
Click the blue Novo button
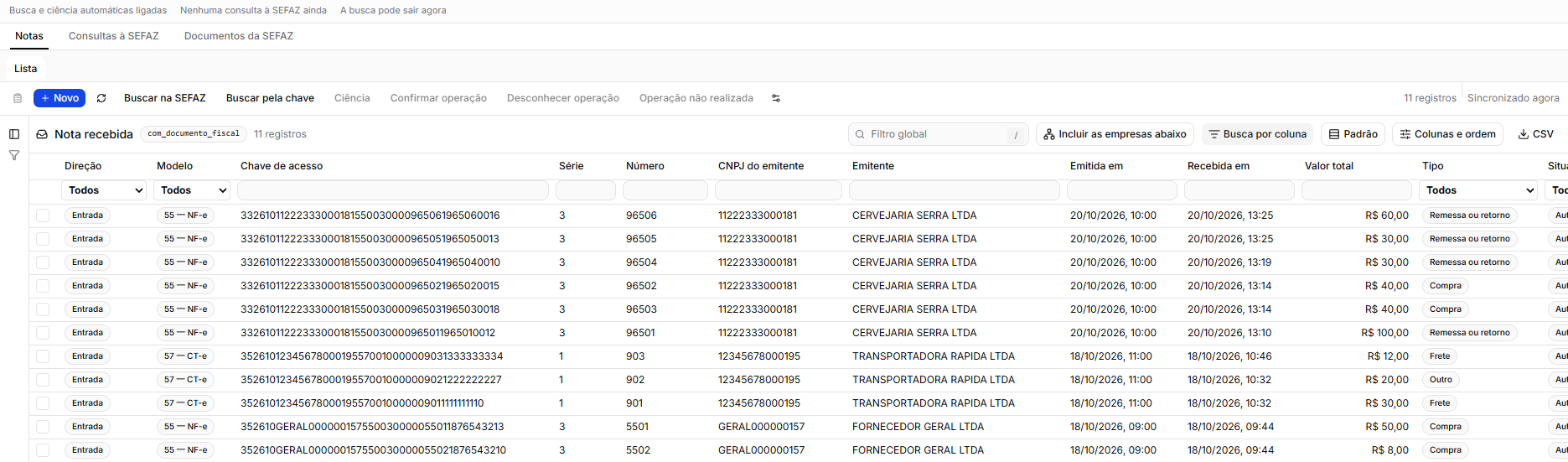tap(59, 98)
